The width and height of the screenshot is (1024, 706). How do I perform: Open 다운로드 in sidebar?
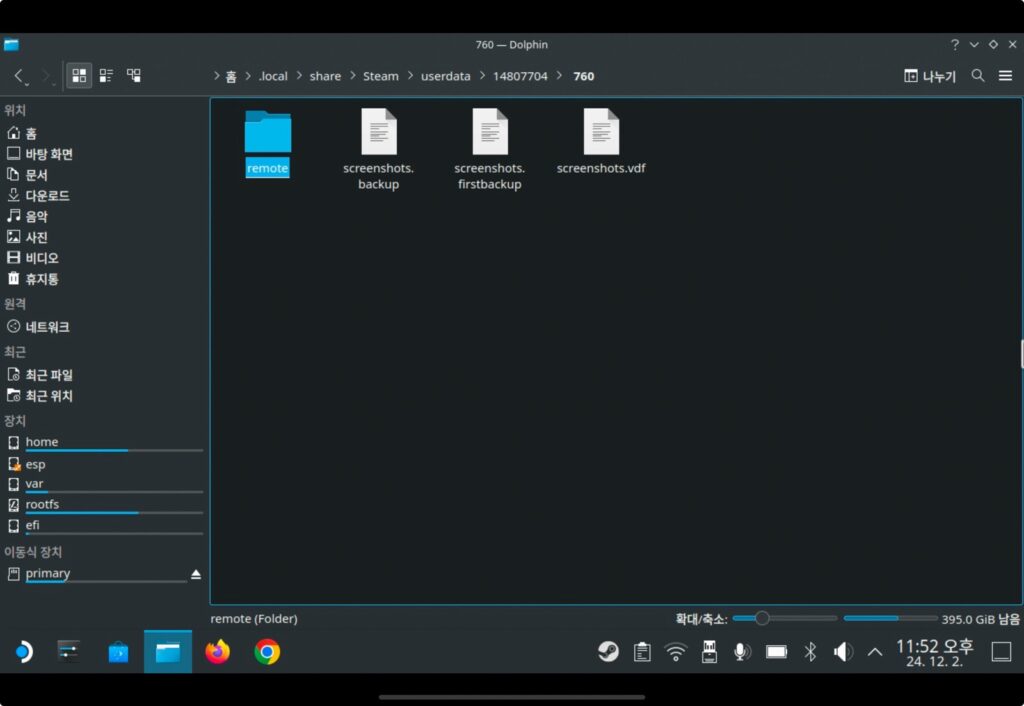coord(104,195)
